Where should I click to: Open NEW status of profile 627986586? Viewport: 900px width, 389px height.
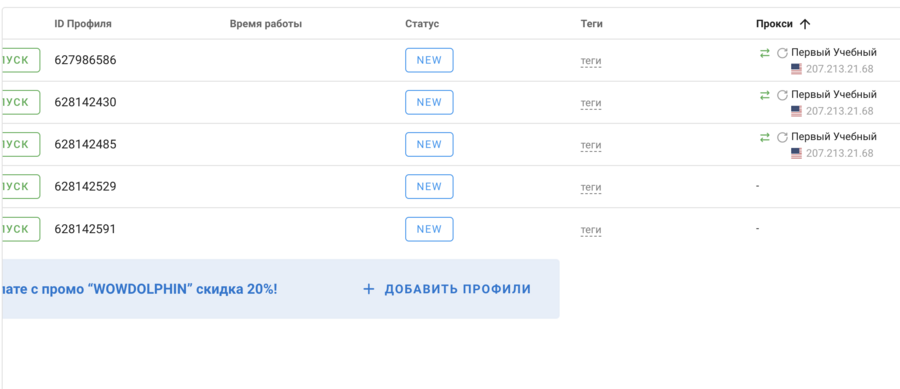pos(429,60)
